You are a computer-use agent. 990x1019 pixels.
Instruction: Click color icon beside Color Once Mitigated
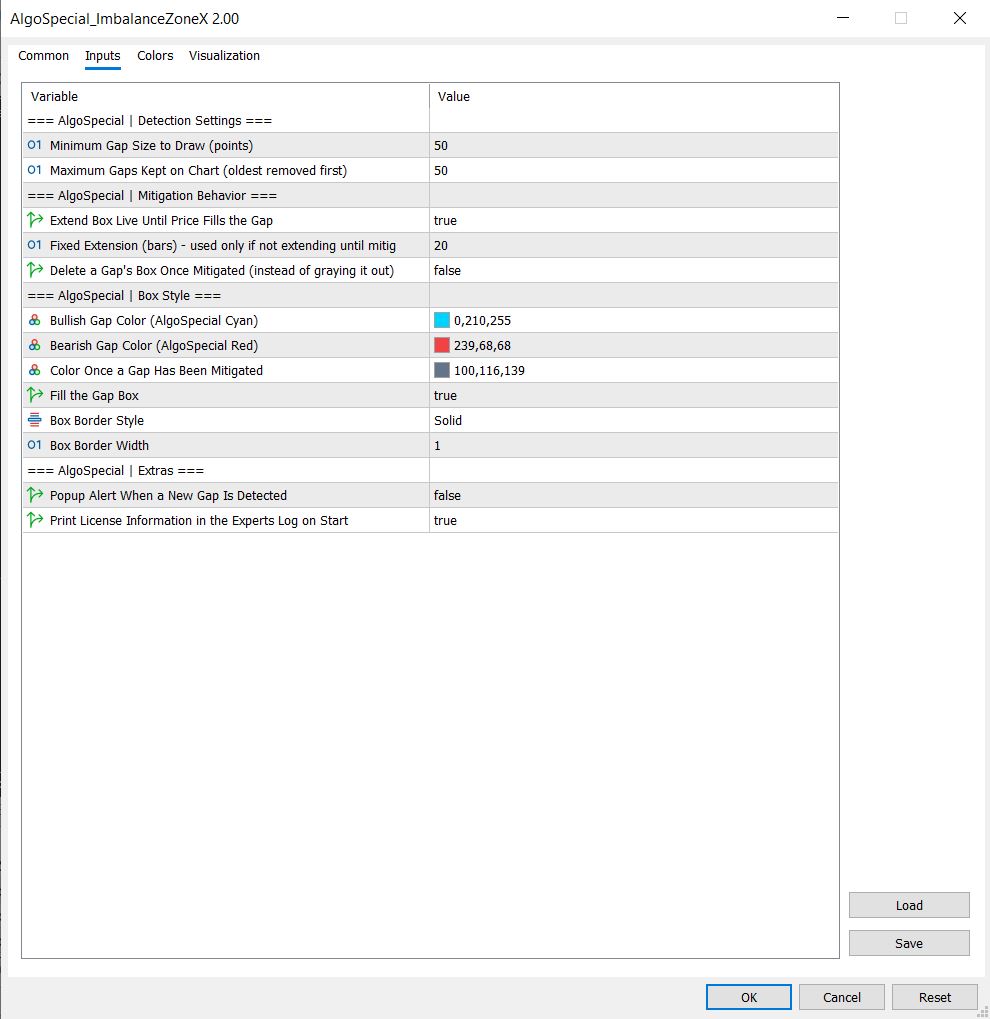[x=34, y=370]
